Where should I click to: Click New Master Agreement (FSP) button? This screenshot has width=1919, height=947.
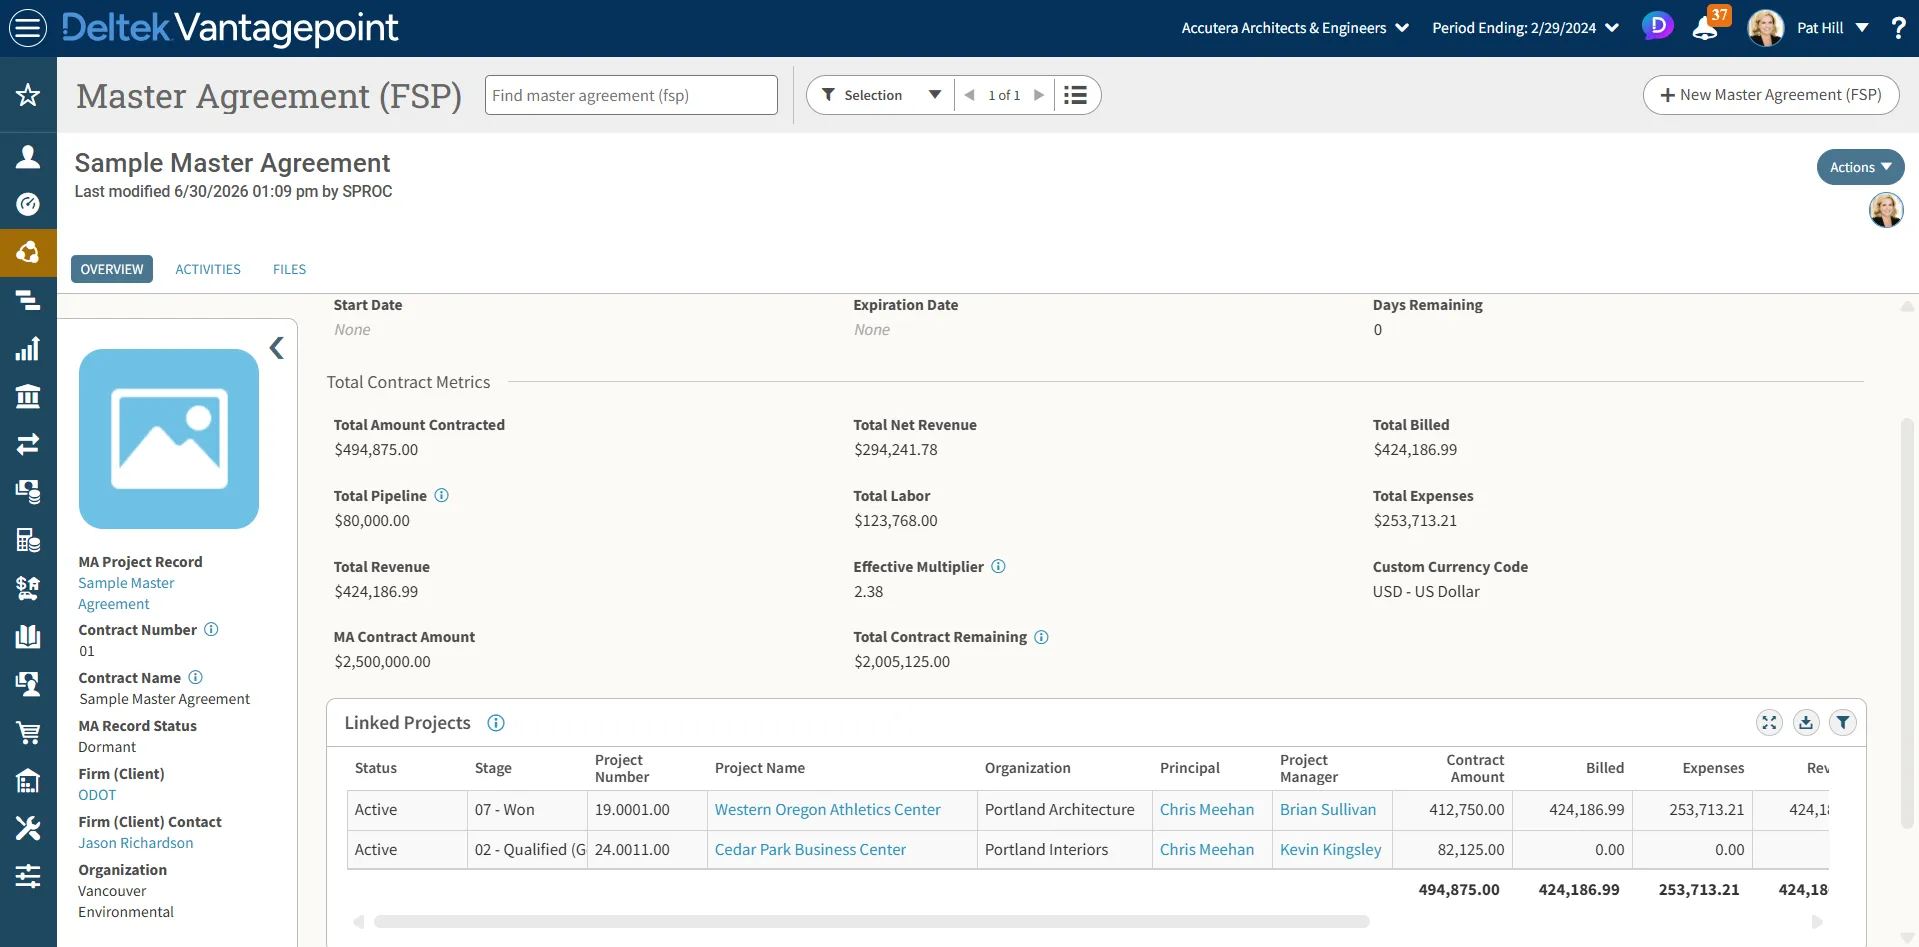pyautogui.click(x=1771, y=95)
